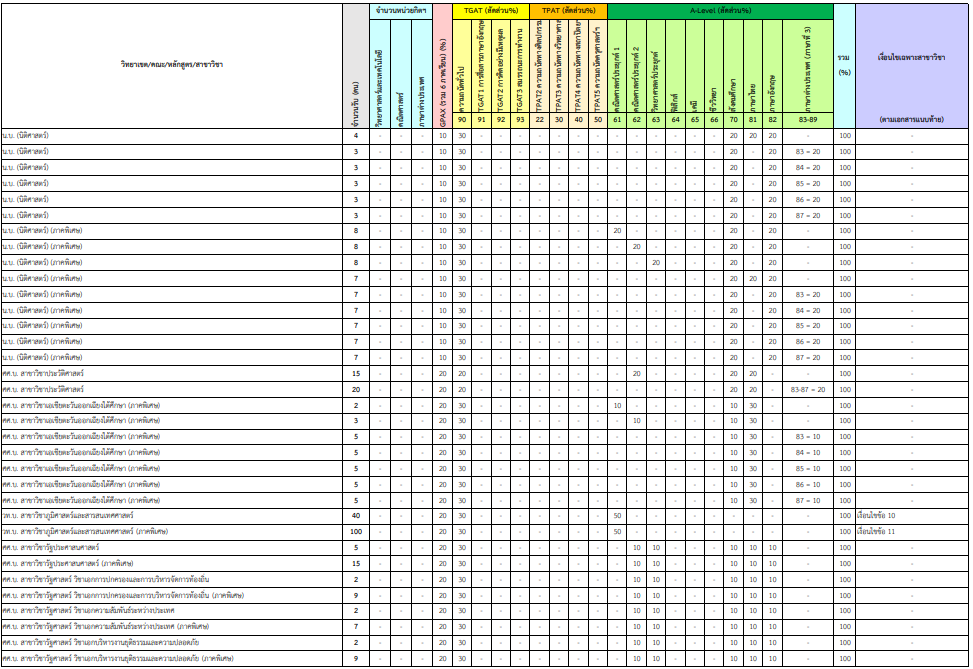Click the admission count "40" for ภูมิศาสตร์และสารสนเทศศาสตร์
The image size is (973, 669).
[356, 516]
